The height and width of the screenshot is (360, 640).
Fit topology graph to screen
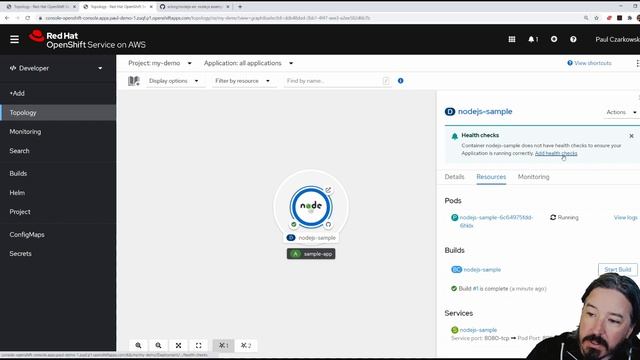coord(178,345)
